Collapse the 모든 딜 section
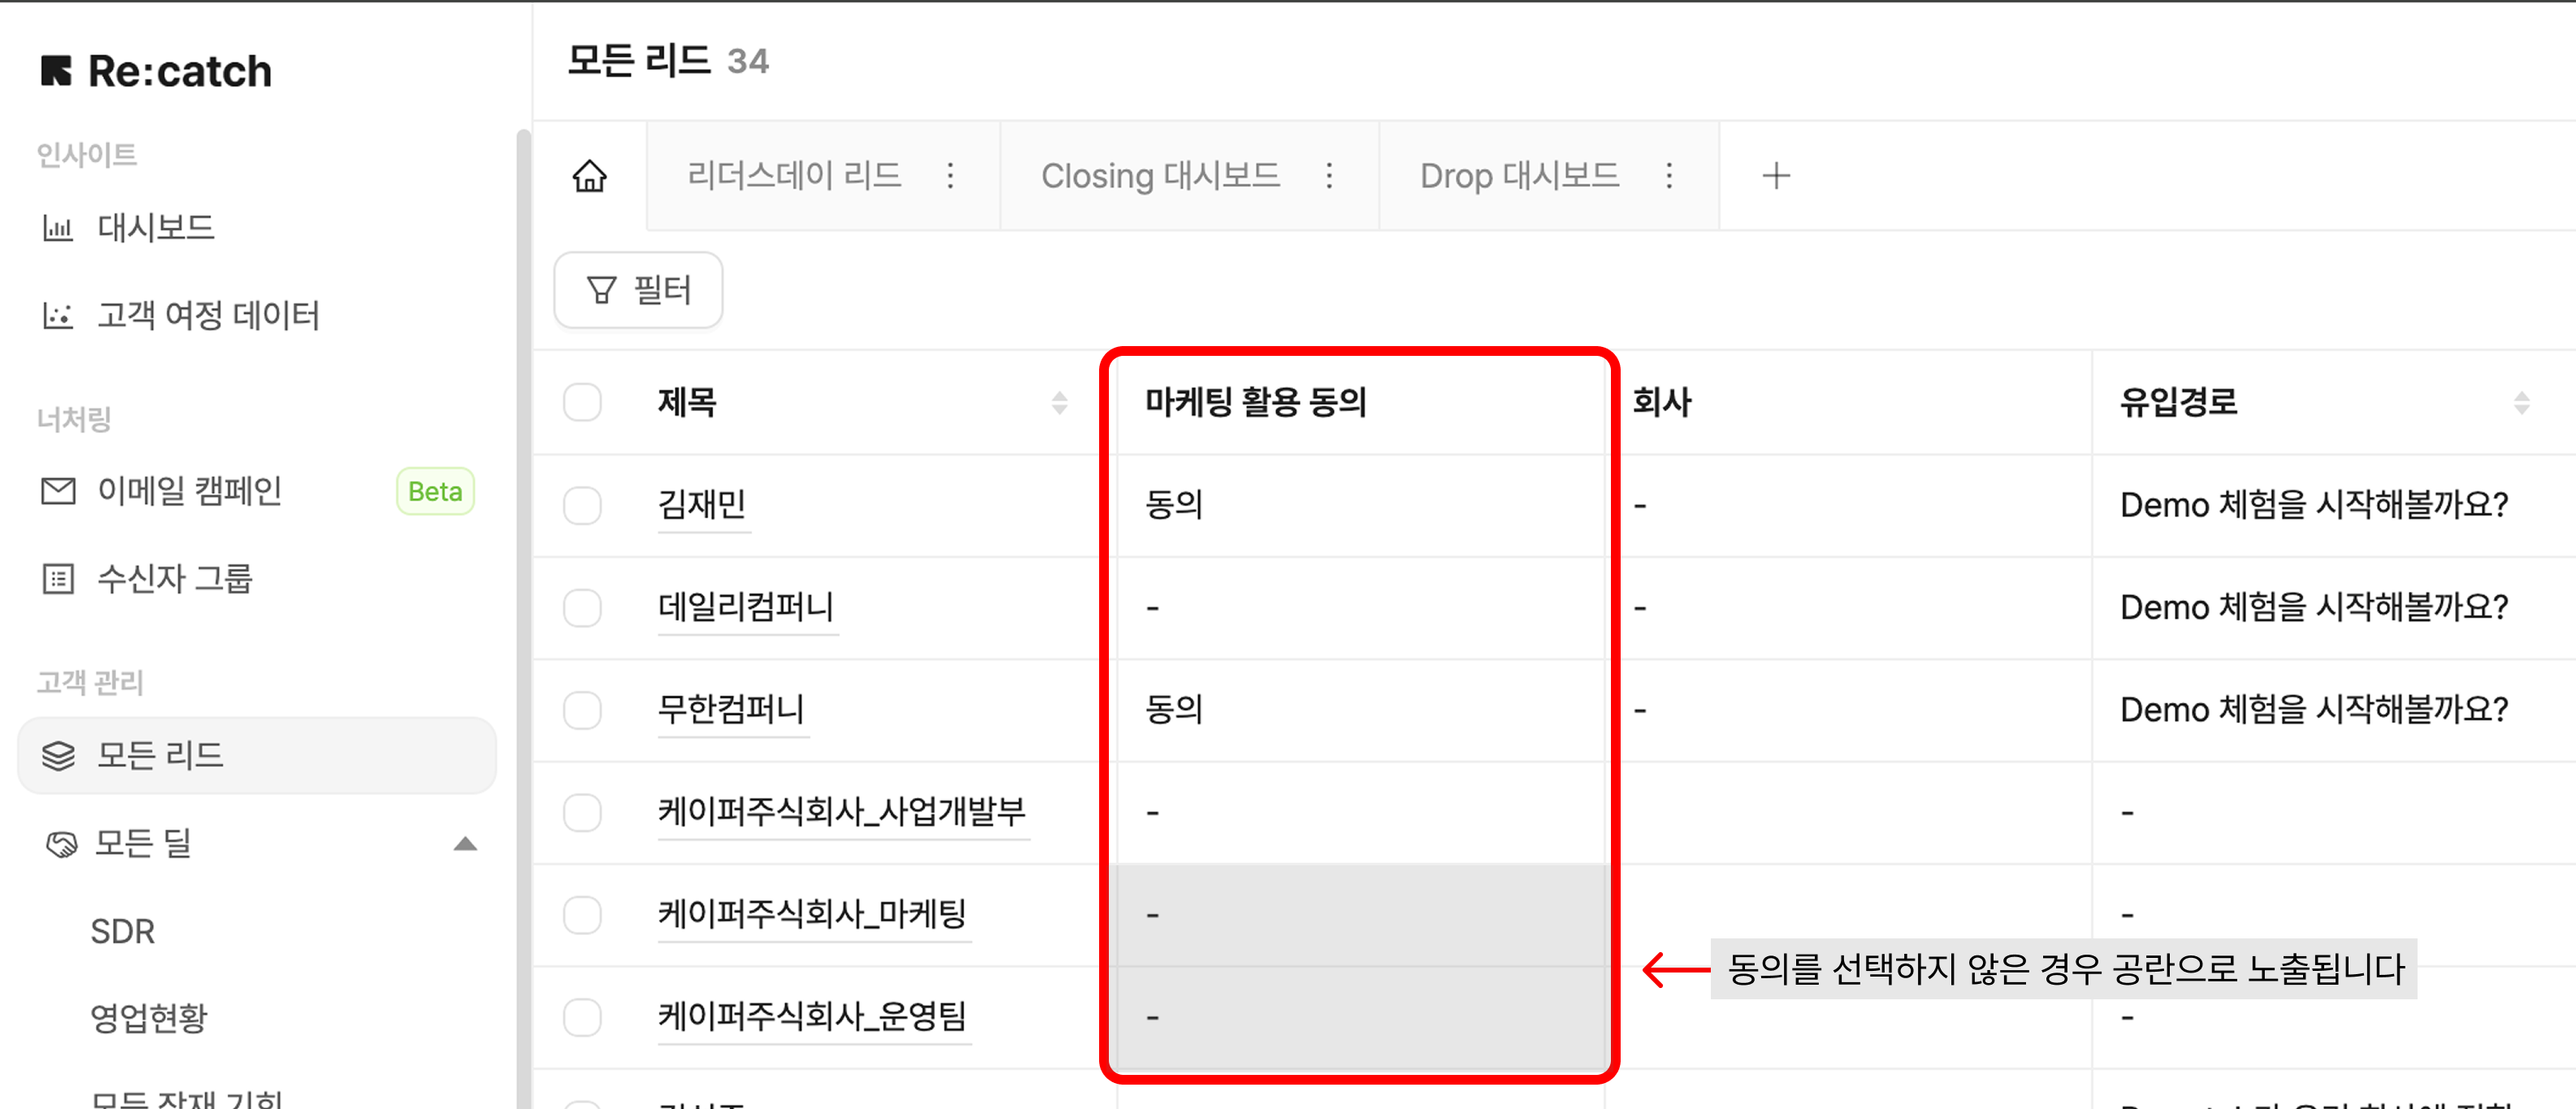The width and height of the screenshot is (2576, 1109). point(465,844)
